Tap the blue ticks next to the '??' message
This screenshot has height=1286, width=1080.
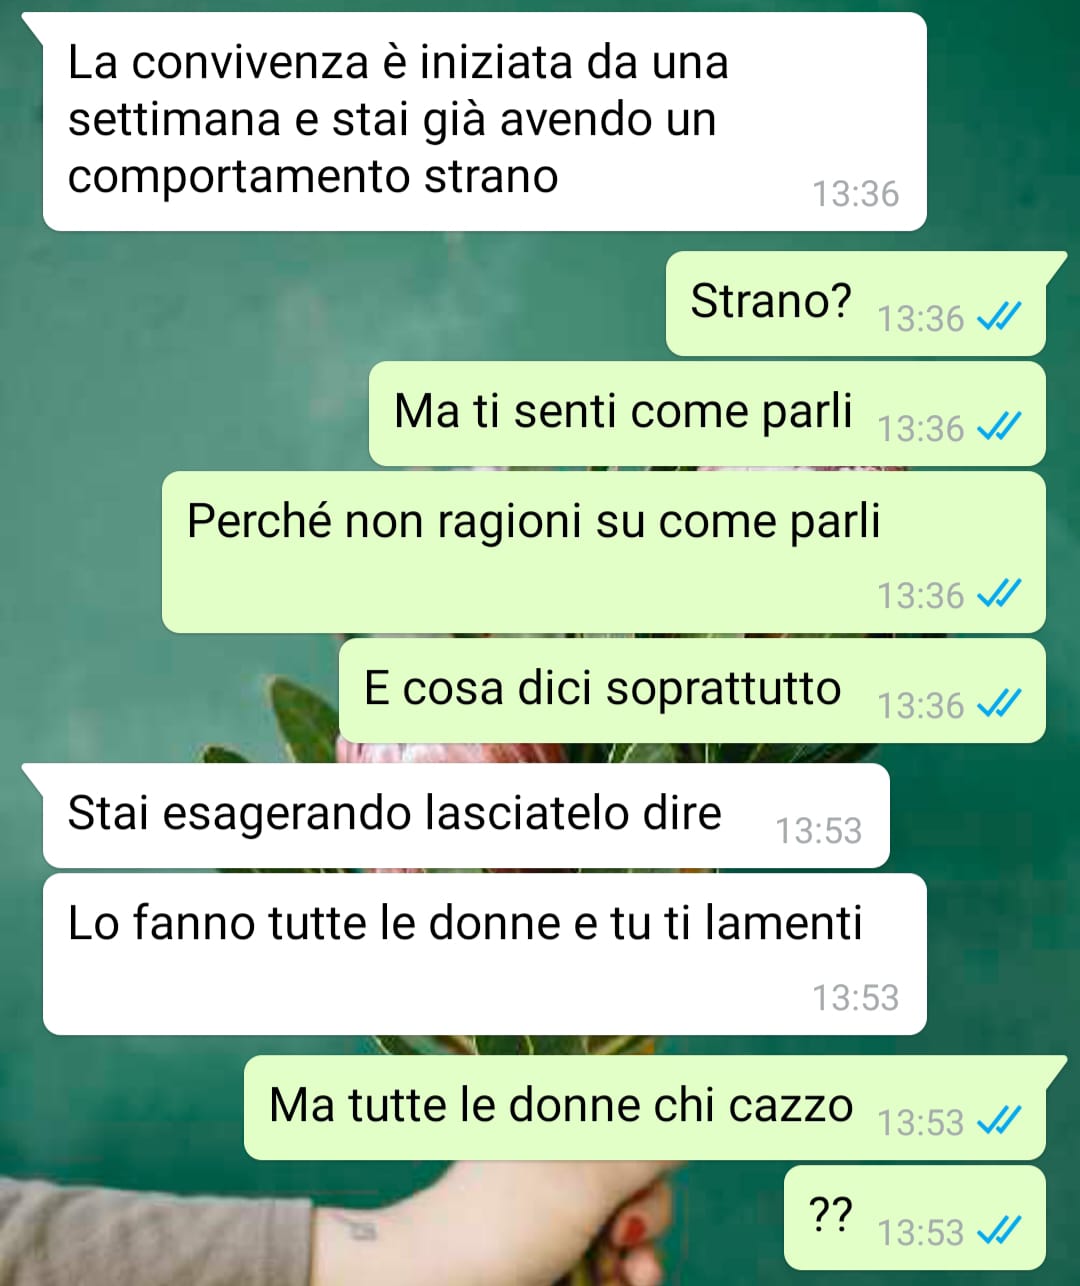click(x=999, y=1232)
